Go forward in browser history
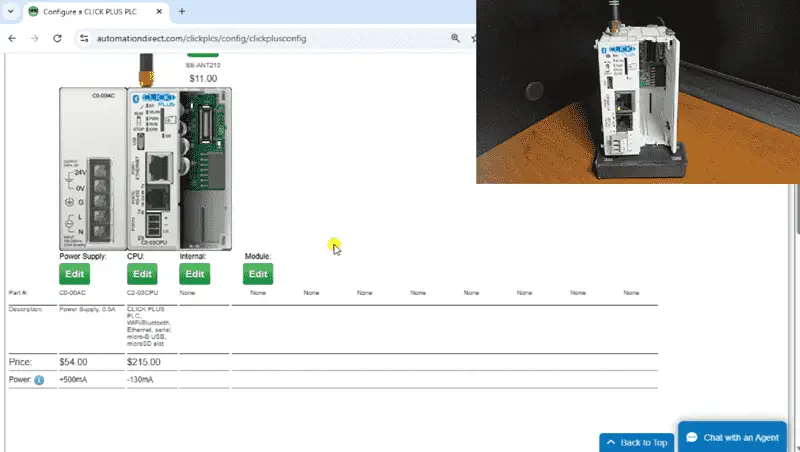 (x=34, y=38)
